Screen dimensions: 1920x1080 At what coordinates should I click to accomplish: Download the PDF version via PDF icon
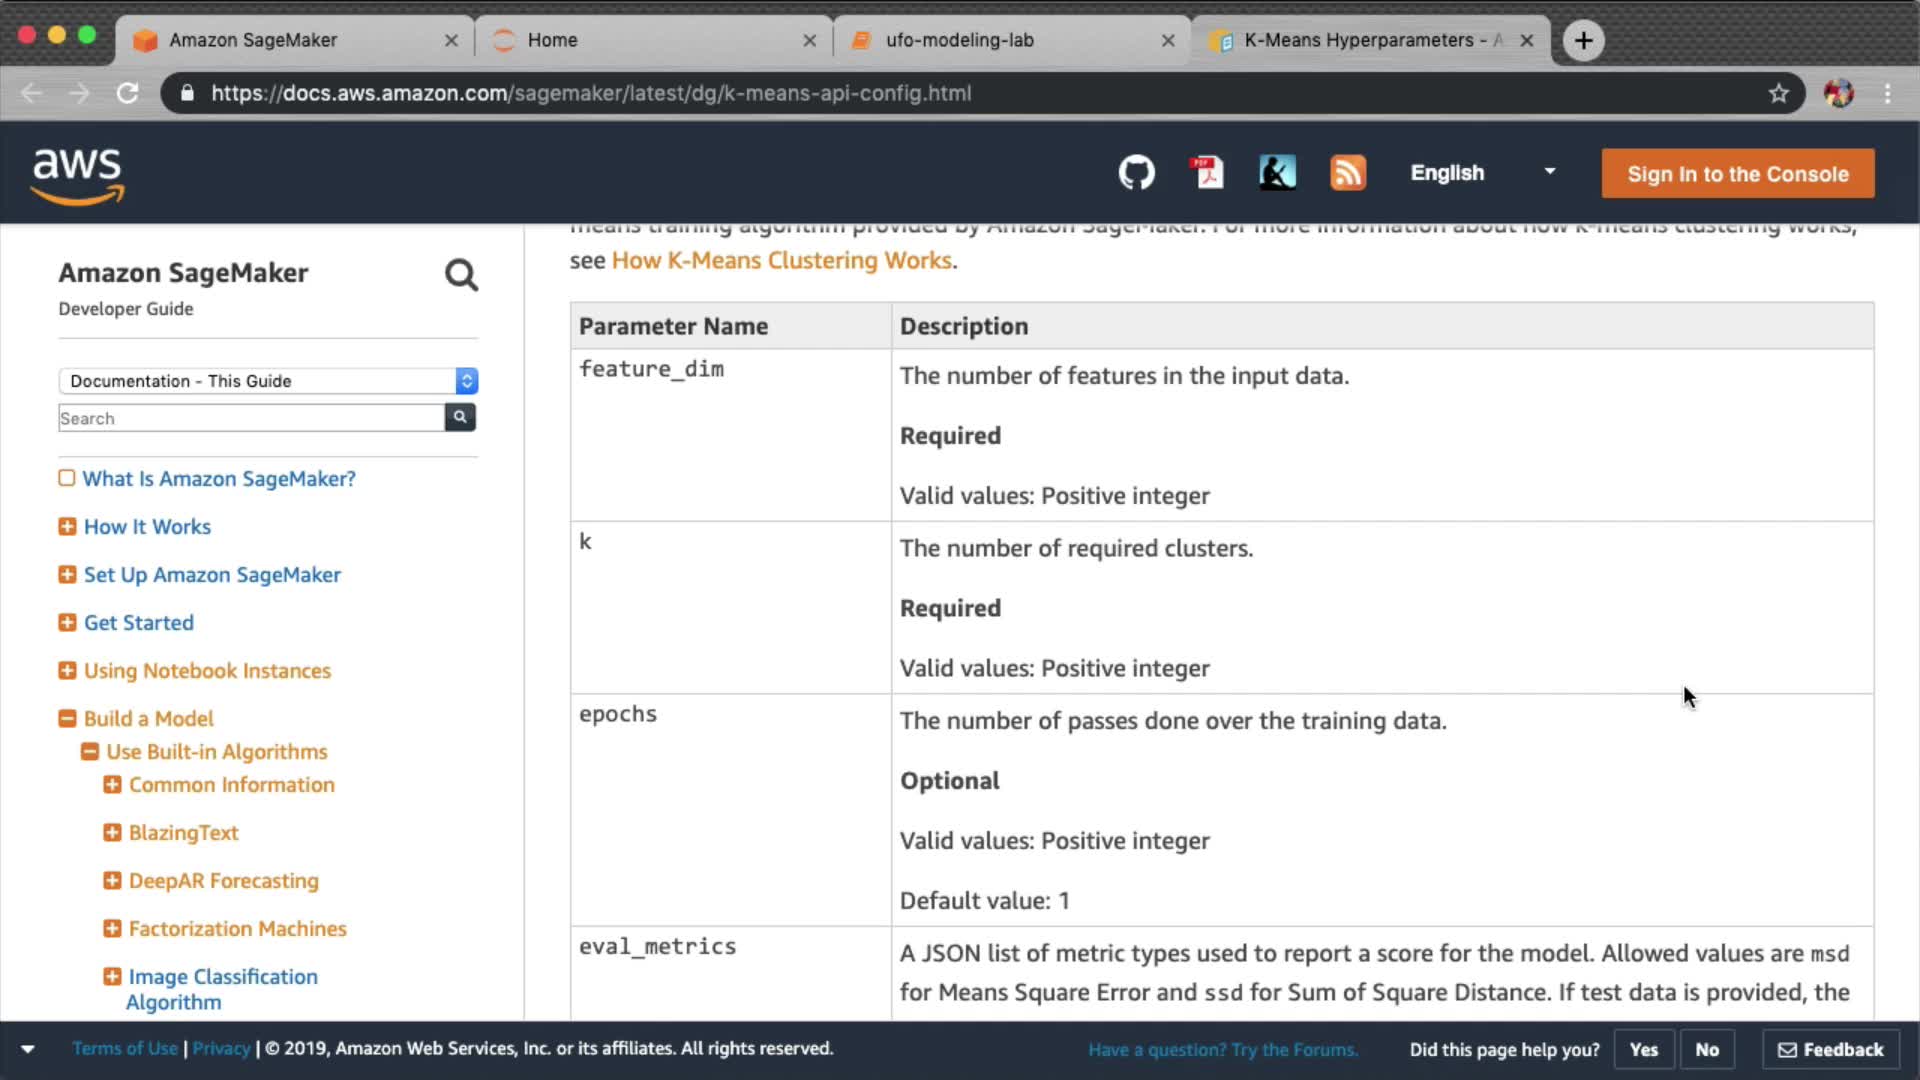click(1207, 173)
